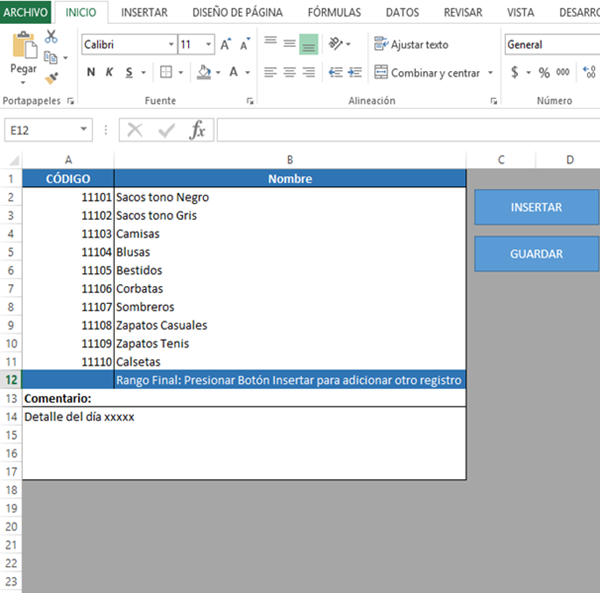Click the text orientation icon
Image resolution: width=600 pixels, height=593 pixels.
coord(335,44)
